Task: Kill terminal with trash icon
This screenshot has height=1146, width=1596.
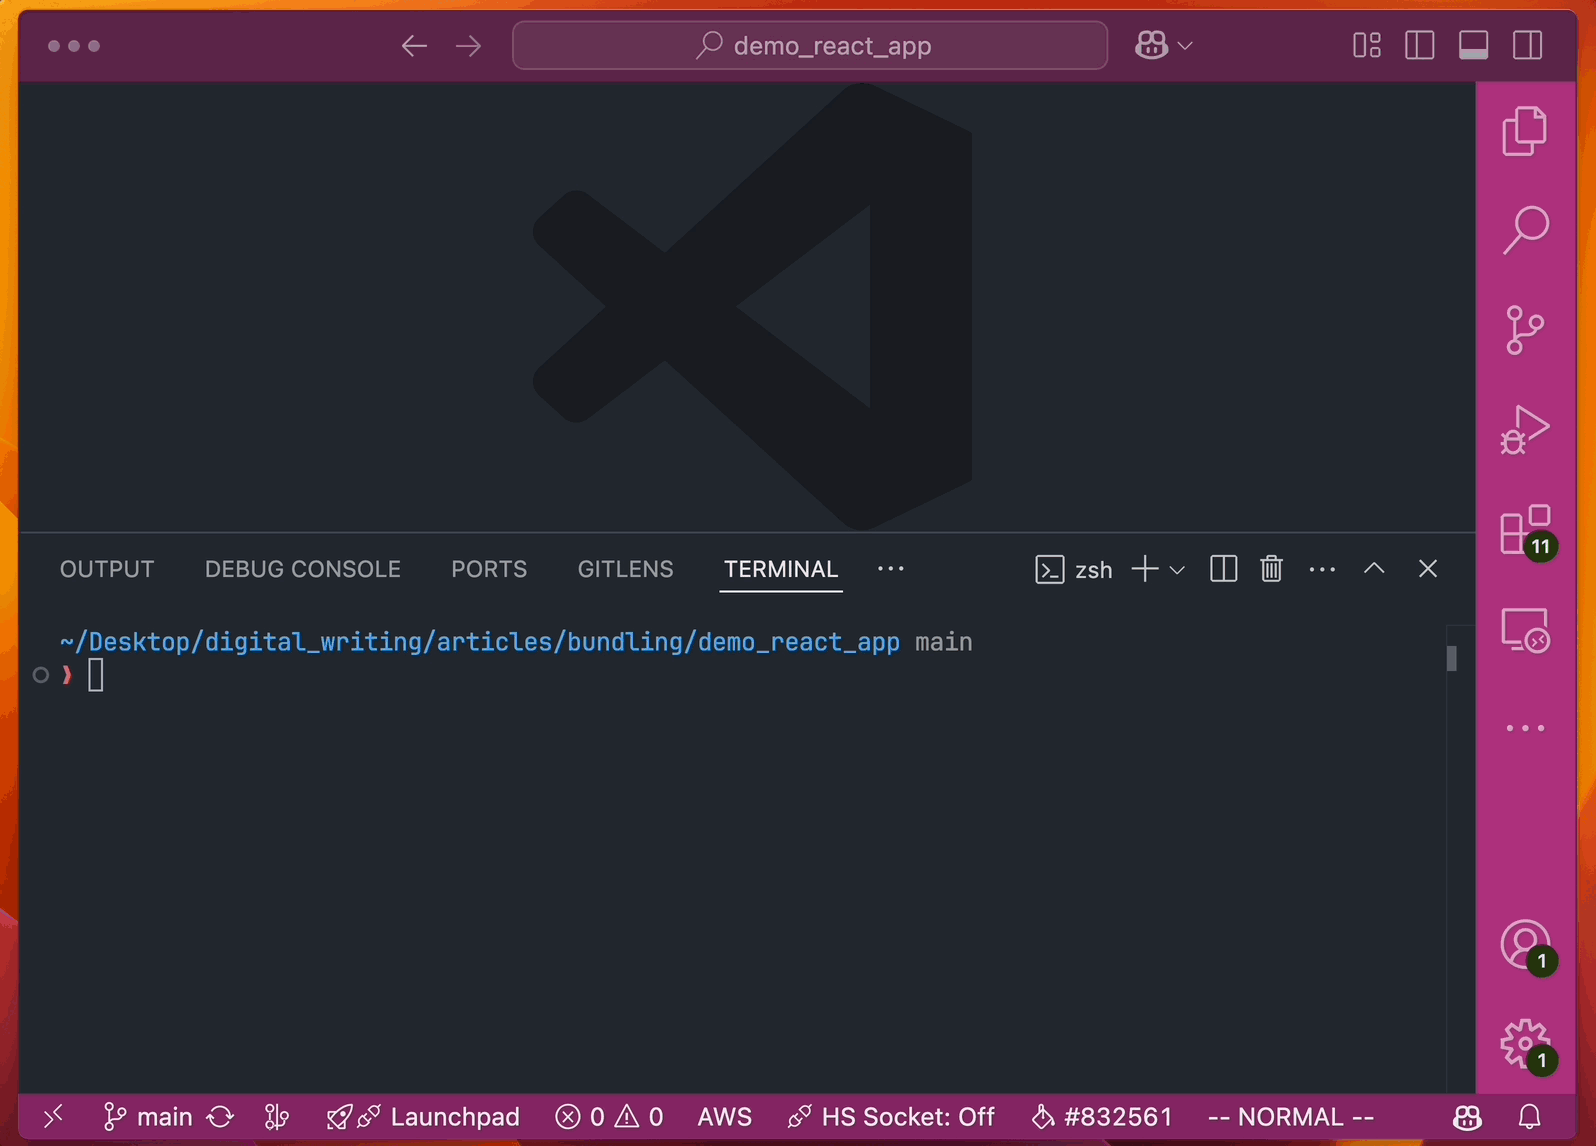Action: click(1271, 569)
